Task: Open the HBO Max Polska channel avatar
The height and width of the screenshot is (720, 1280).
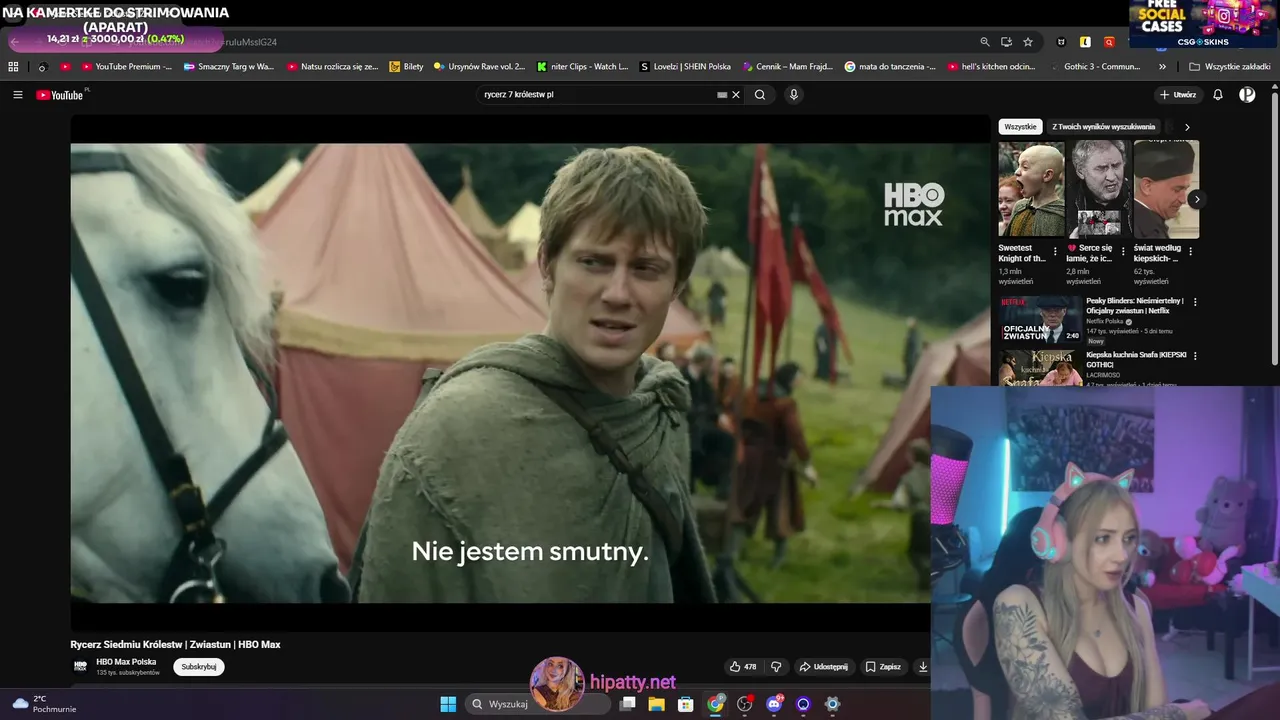Action: [x=80, y=666]
